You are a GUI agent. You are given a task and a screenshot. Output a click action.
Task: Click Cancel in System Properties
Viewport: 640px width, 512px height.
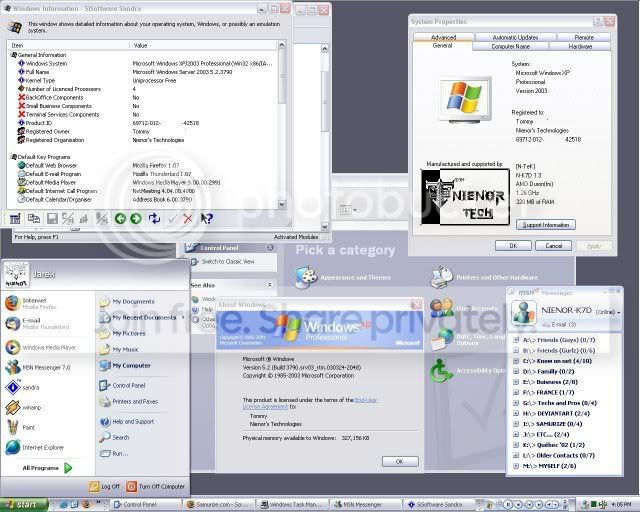553,246
